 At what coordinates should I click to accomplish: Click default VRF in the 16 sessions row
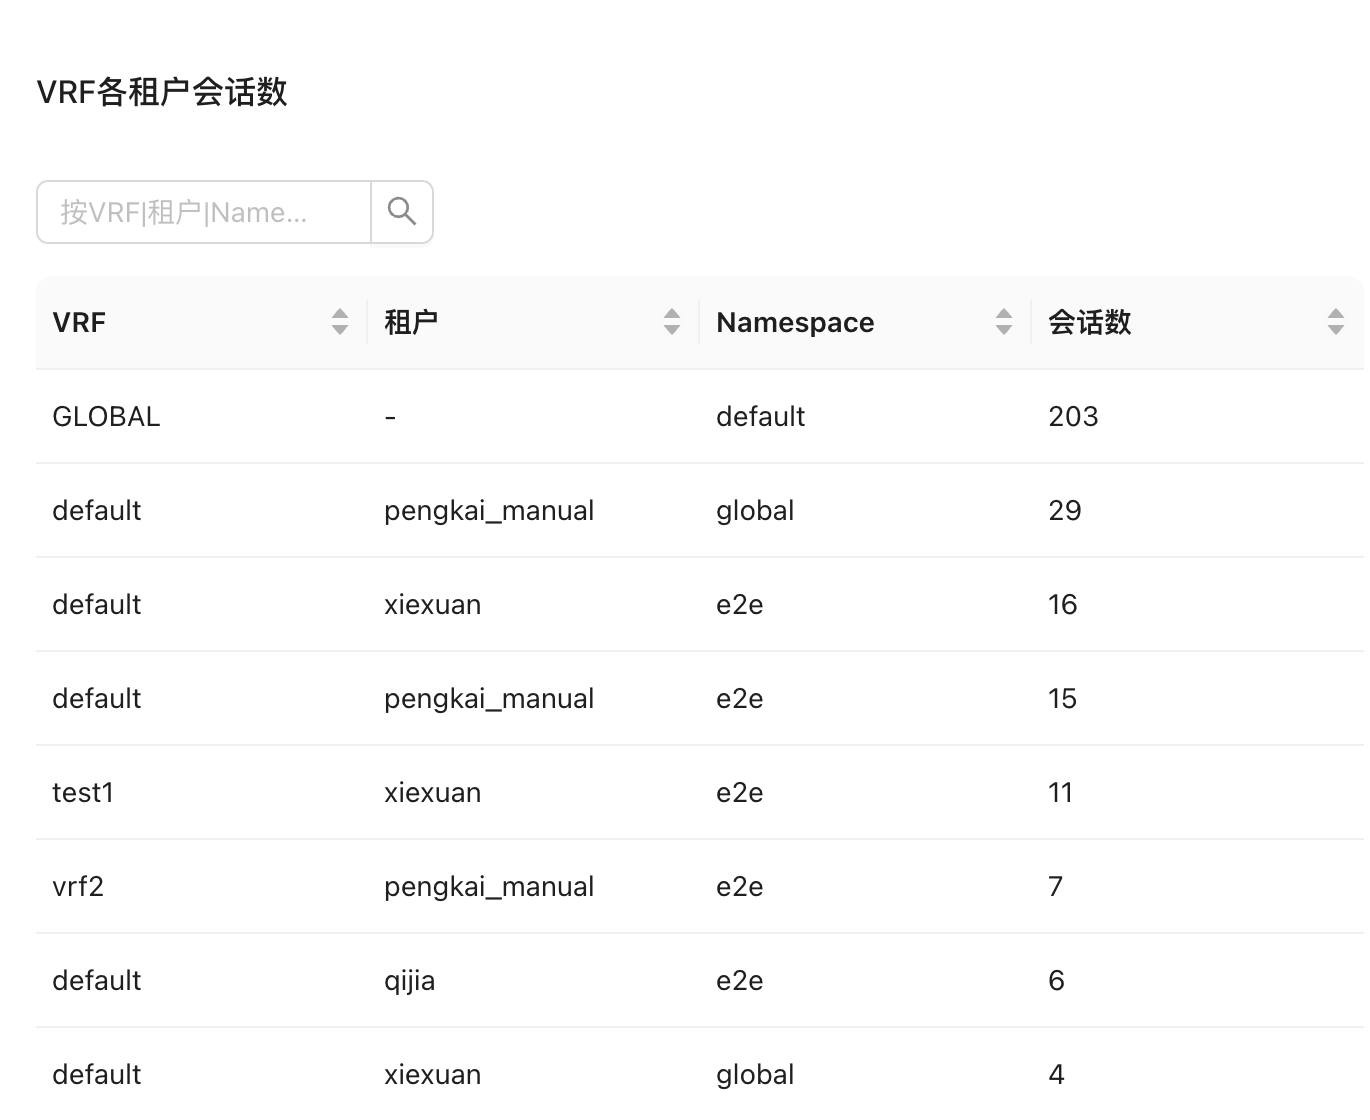(x=97, y=605)
